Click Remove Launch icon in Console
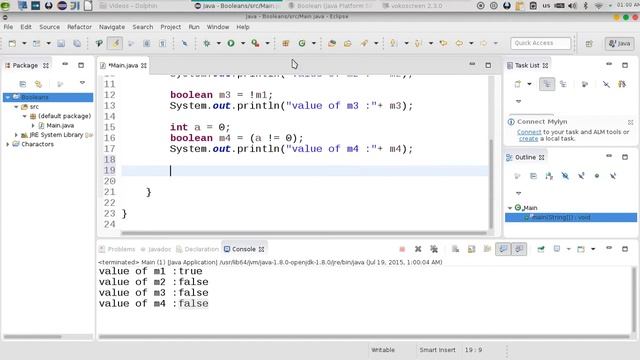The height and width of the screenshot is (360, 640). [x=418, y=249]
